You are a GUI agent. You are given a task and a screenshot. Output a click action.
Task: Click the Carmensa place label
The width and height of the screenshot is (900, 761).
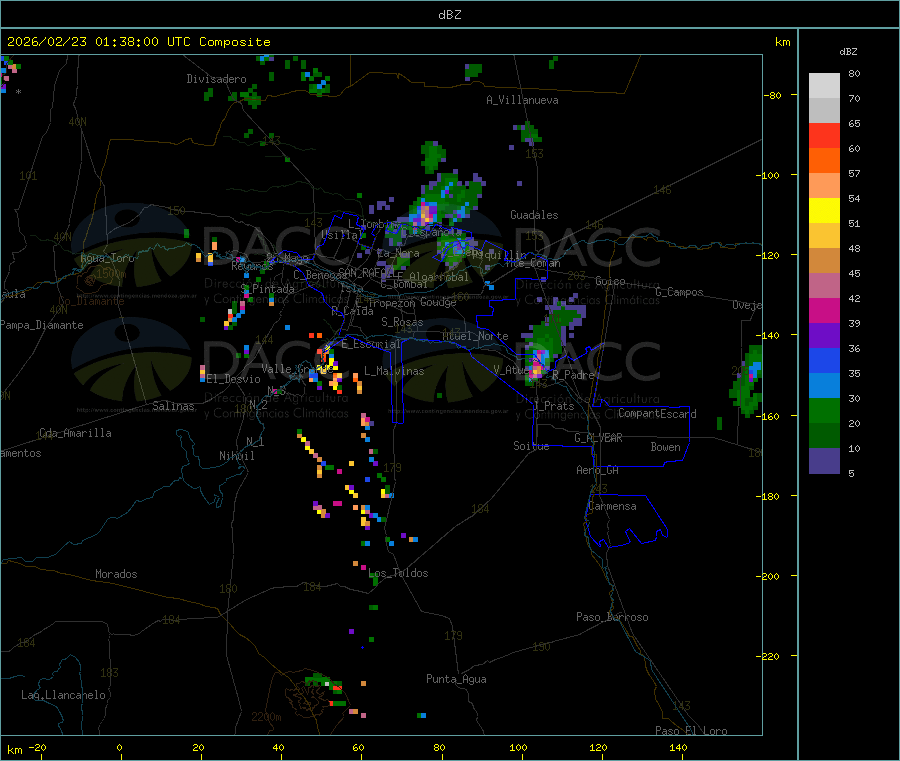click(612, 506)
